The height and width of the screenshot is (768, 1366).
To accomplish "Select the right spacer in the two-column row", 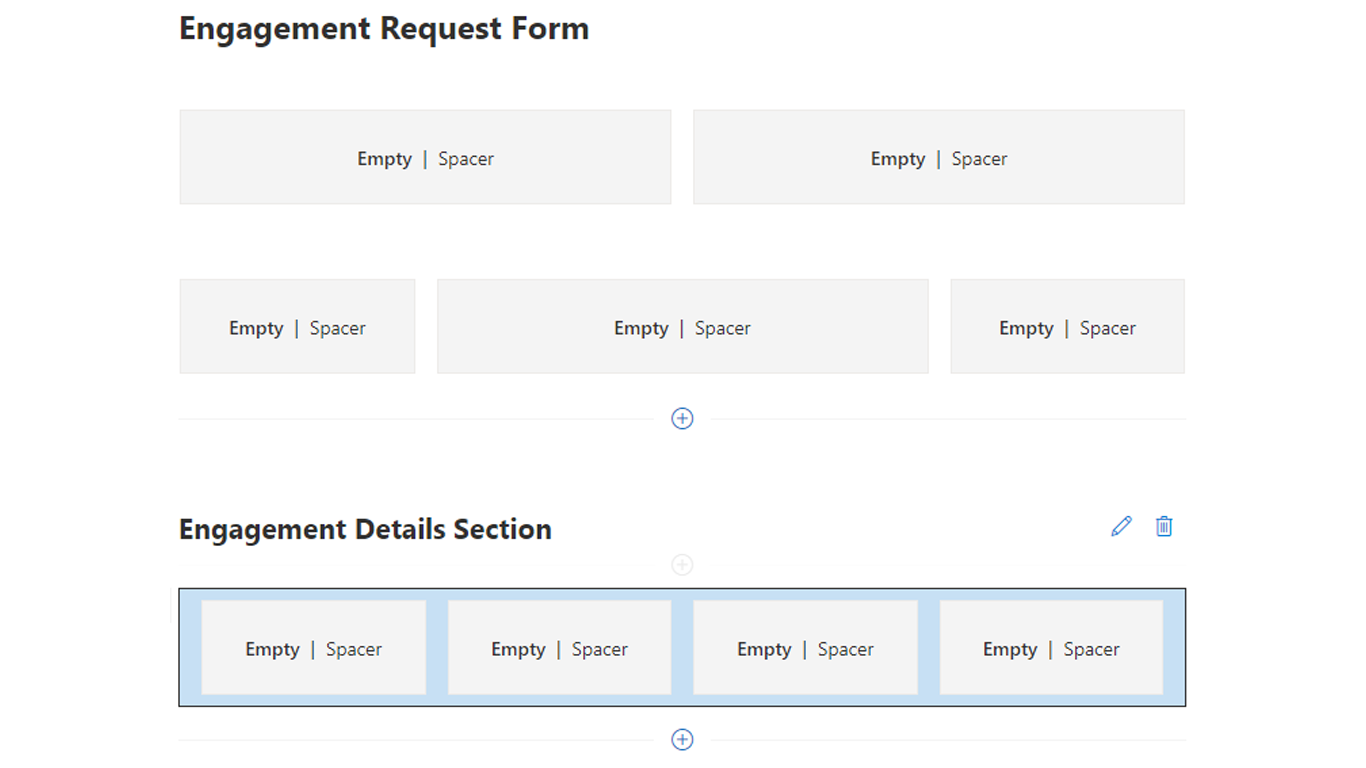I will 938,157.
